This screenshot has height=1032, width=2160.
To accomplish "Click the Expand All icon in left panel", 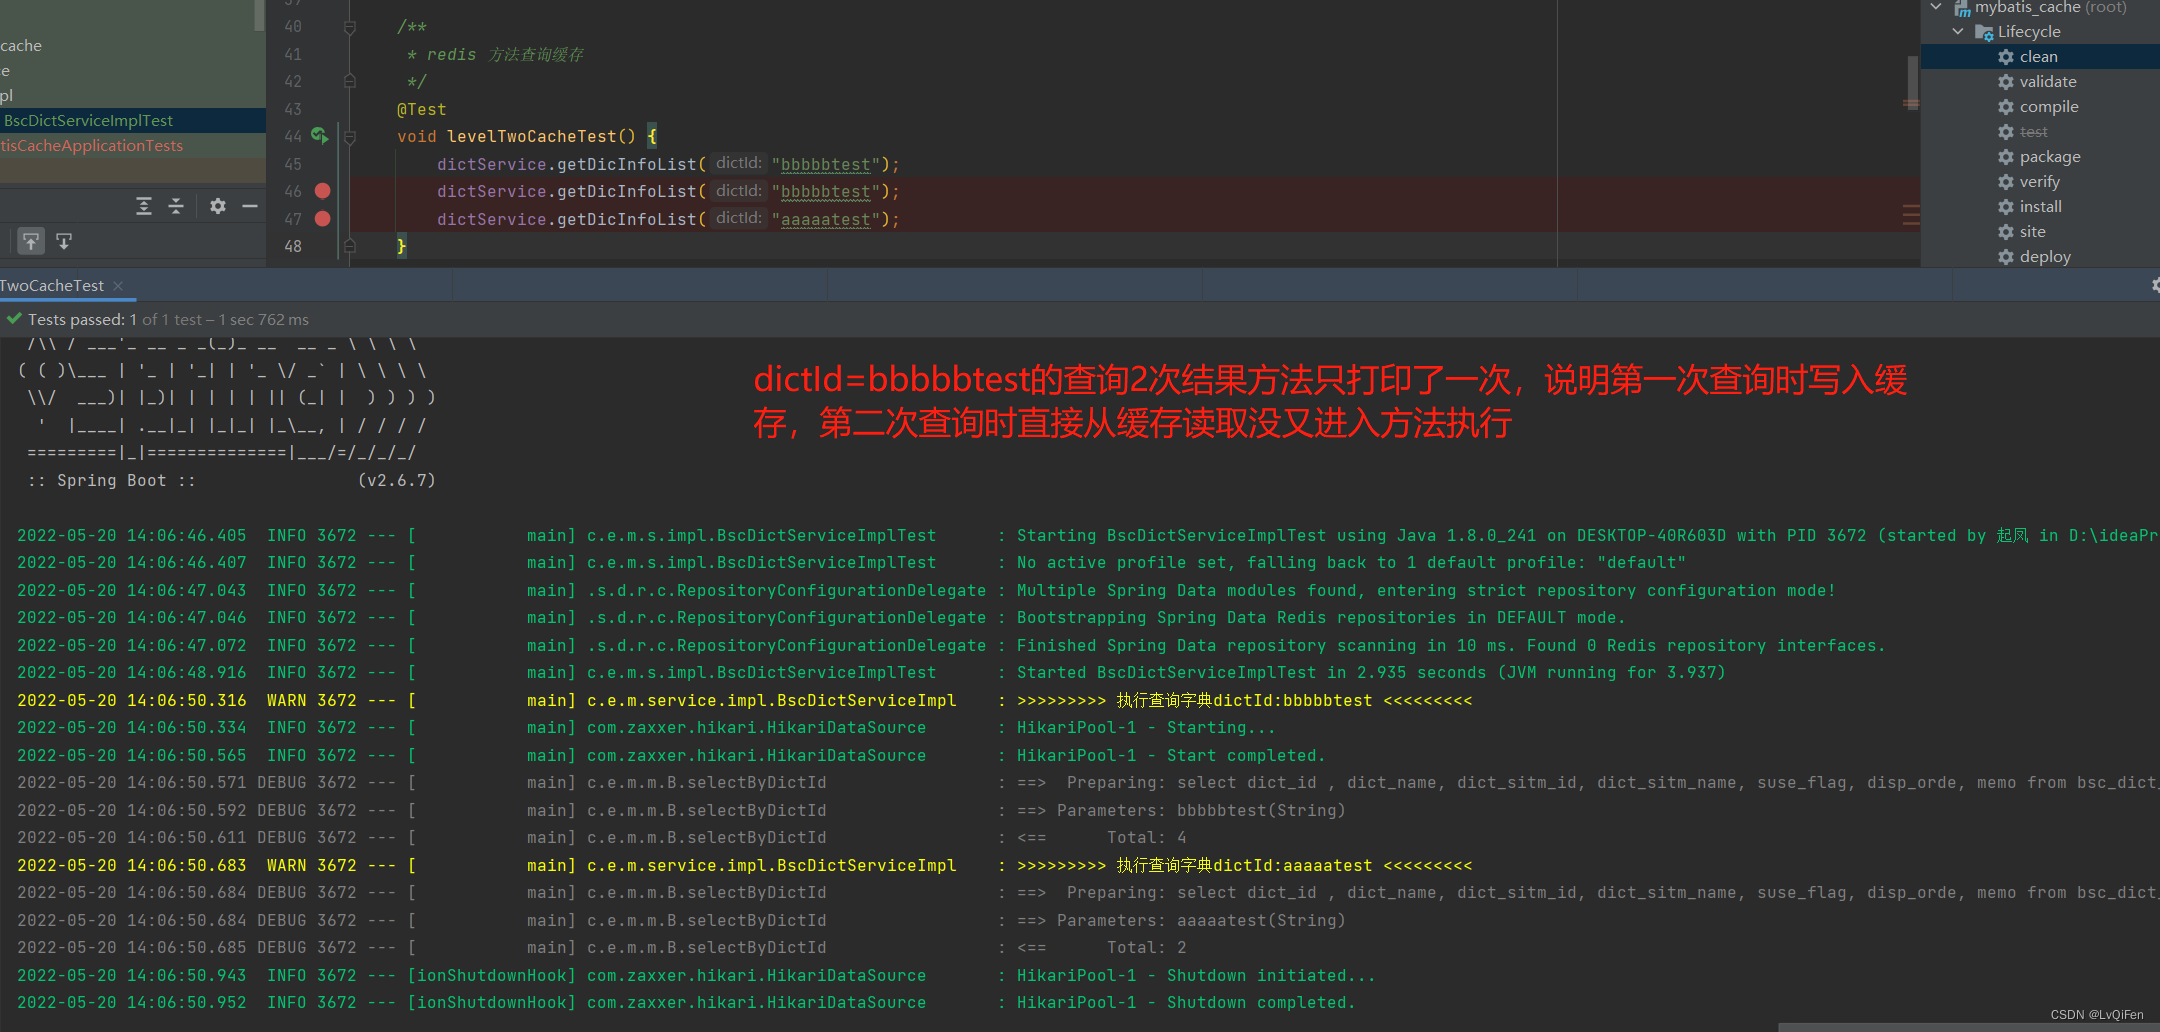I will tap(144, 206).
